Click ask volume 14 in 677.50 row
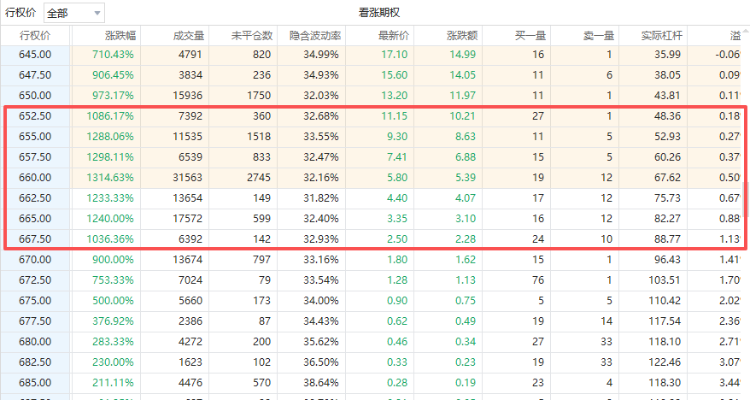Viewport: 750px width, 400px height. point(607,322)
